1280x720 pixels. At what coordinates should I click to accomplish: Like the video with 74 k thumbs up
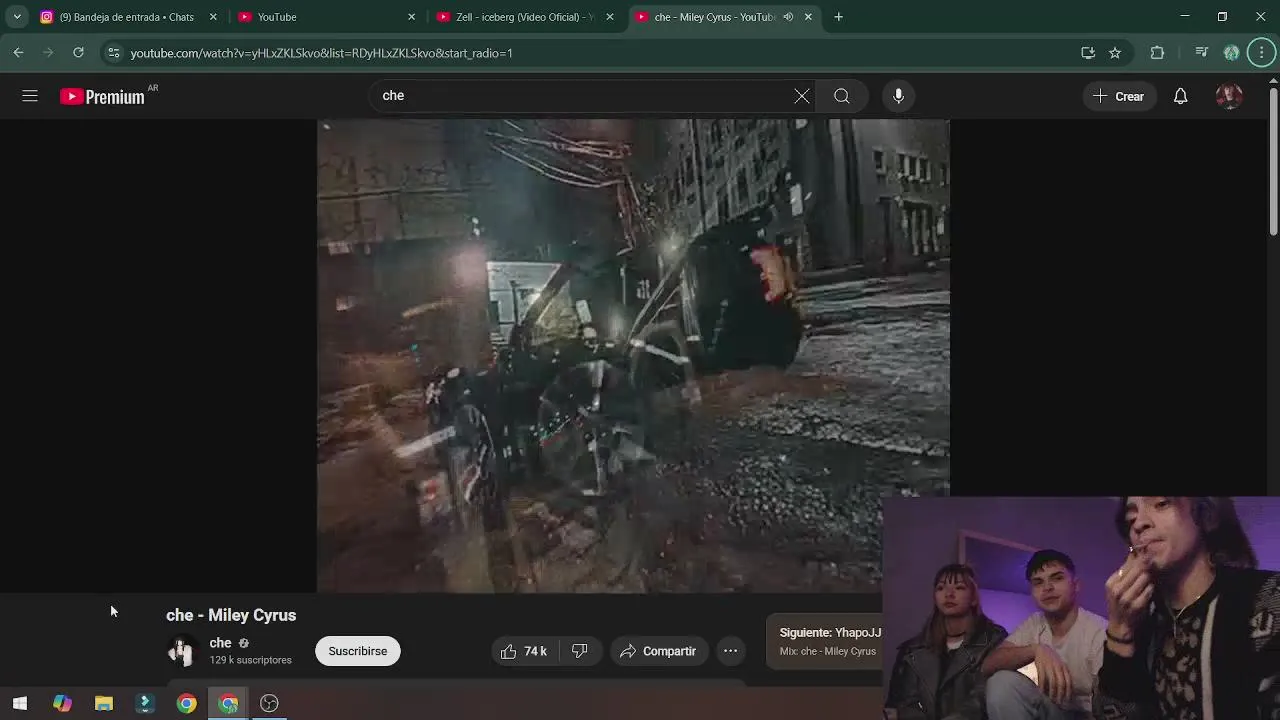point(523,651)
